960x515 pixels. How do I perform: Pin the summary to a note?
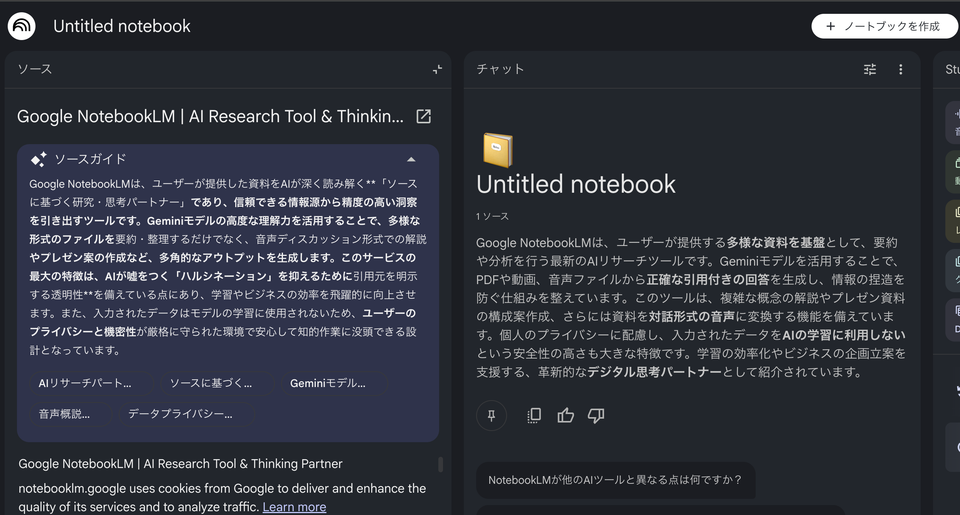tap(492, 416)
